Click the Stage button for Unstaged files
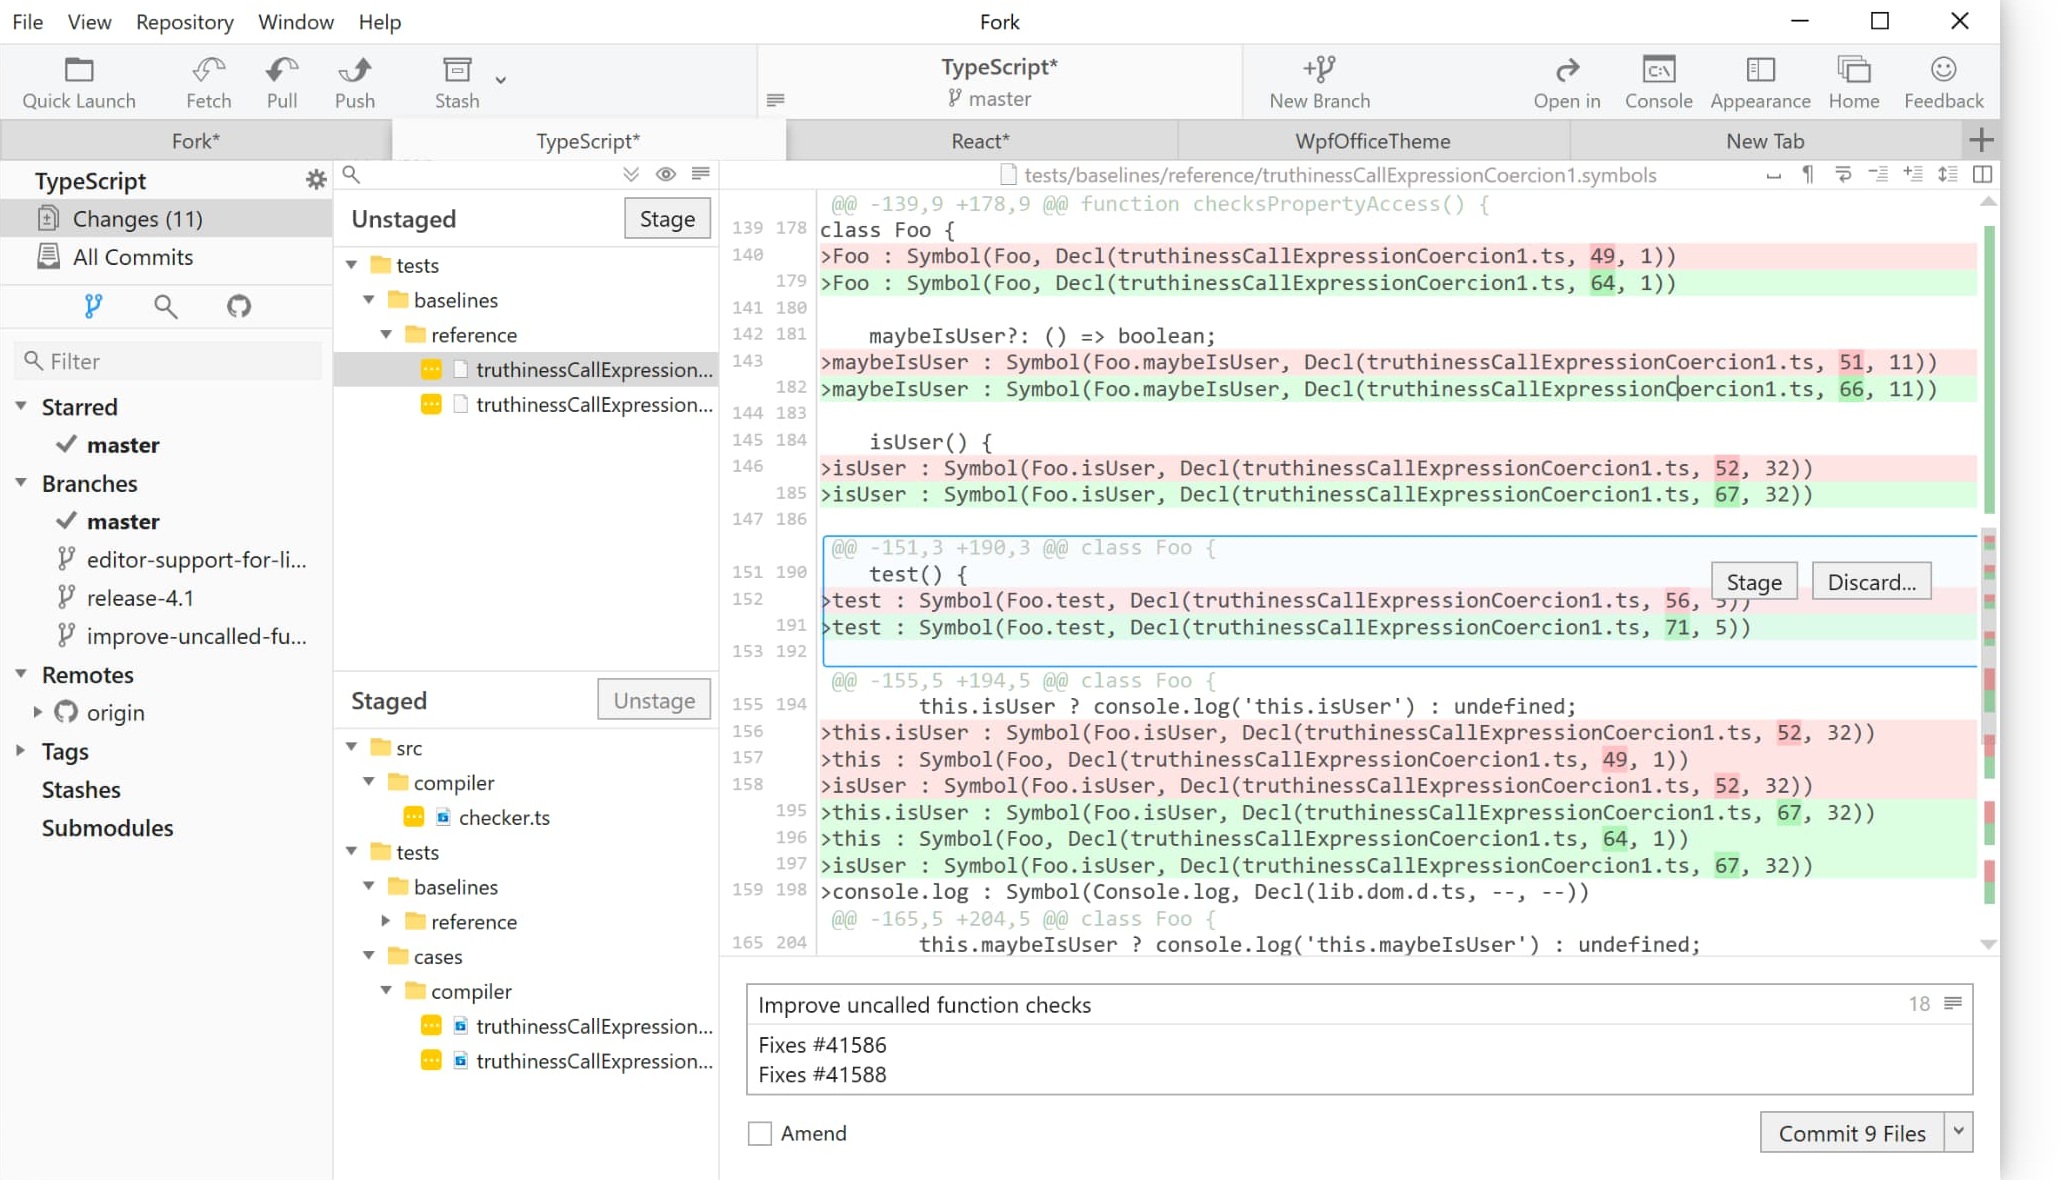Viewport: 2060px width, 1180px height. 667,219
